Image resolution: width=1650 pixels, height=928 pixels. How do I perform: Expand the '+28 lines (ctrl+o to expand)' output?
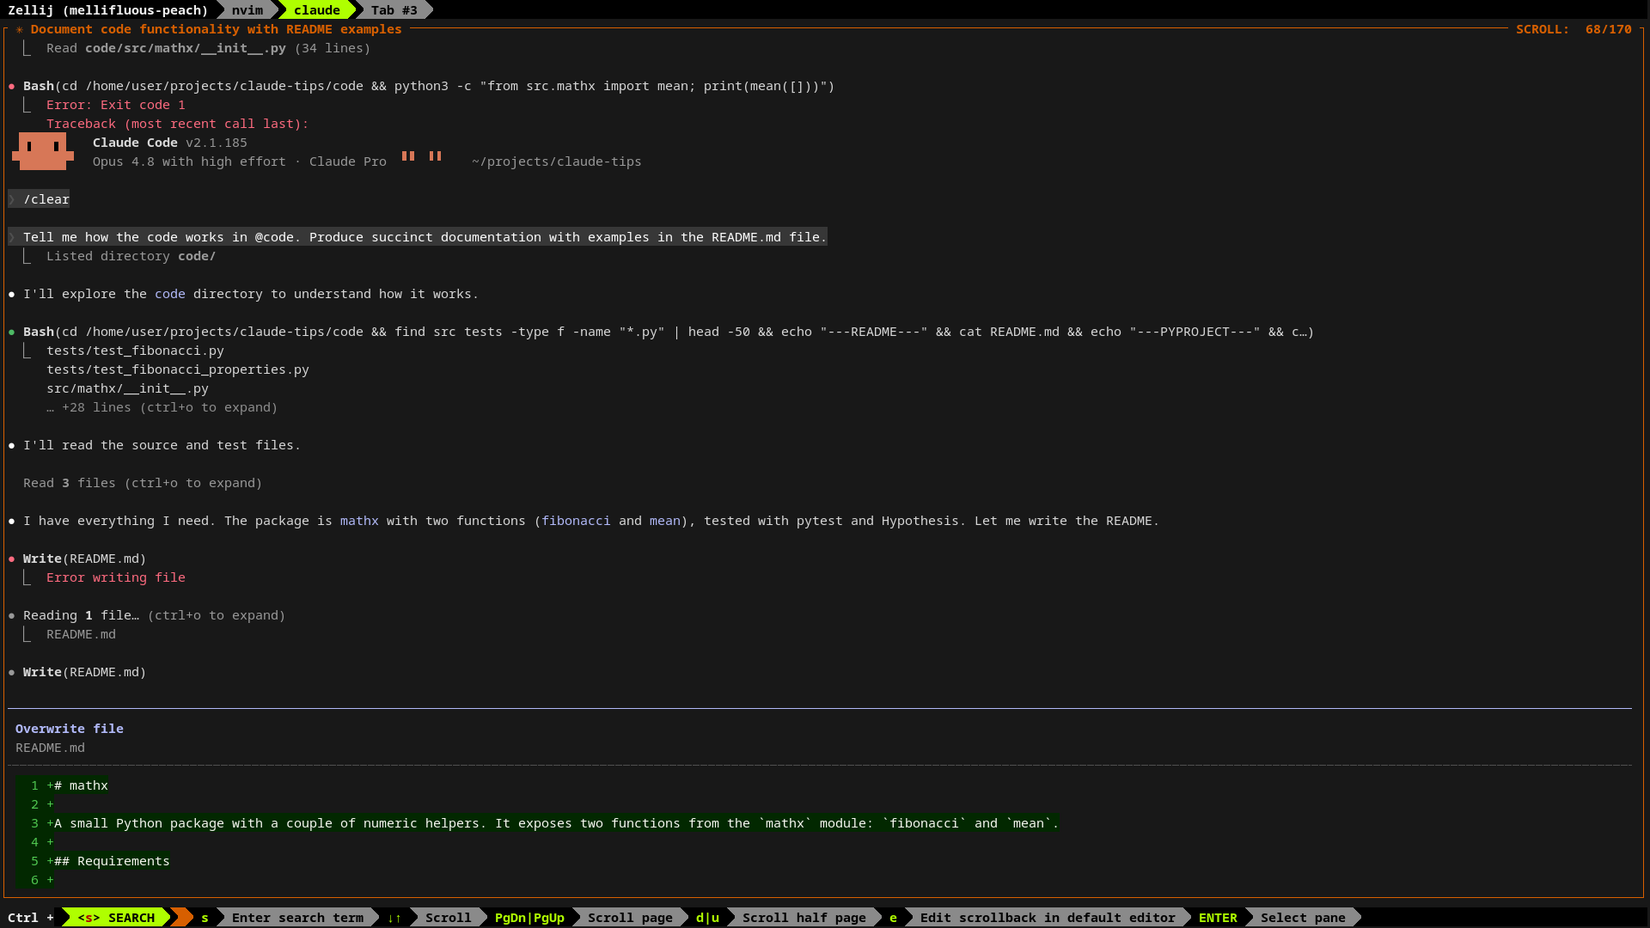pyautogui.click(x=162, y=407)
